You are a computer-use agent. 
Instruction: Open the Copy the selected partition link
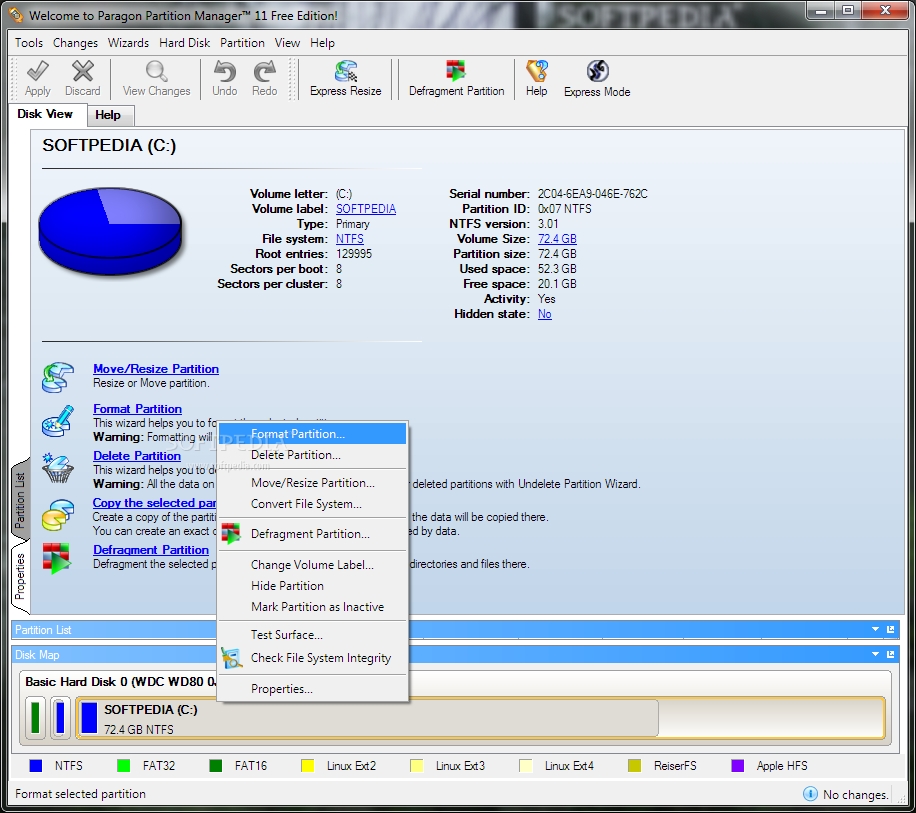[154, 503]
